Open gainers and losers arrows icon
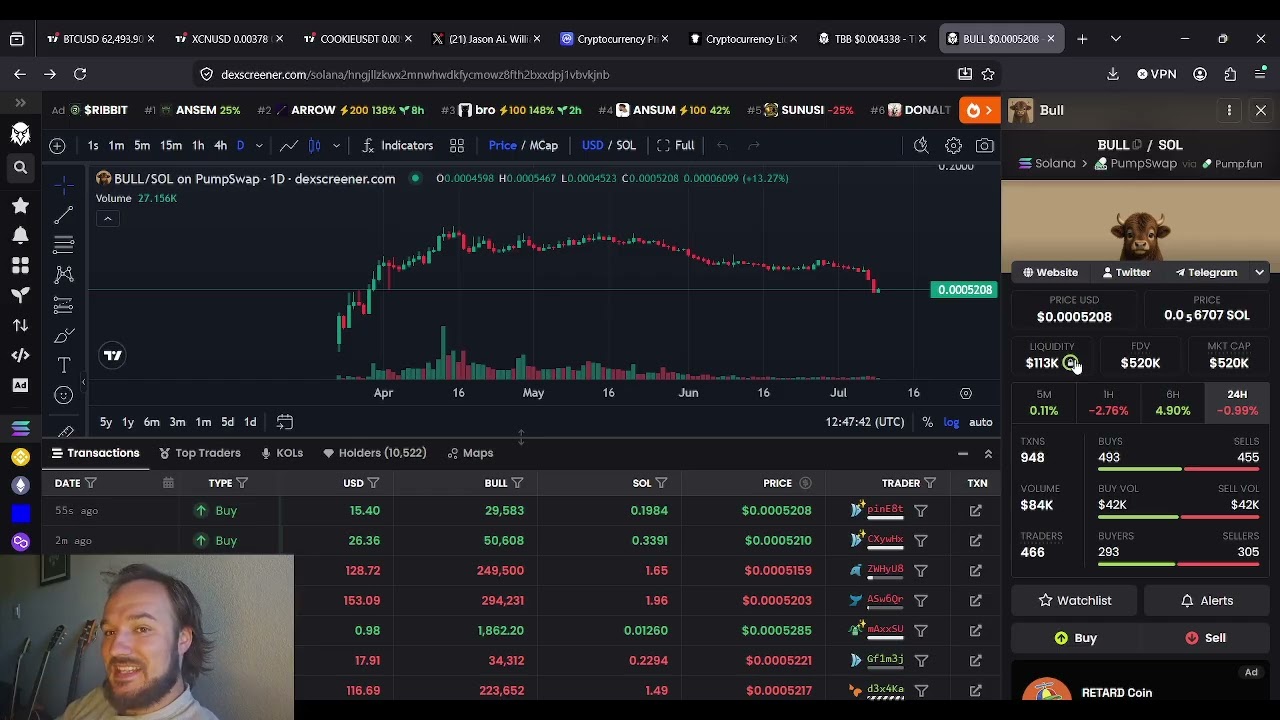This screenshot has height=720, width=1280. click(x=20, y=325)
